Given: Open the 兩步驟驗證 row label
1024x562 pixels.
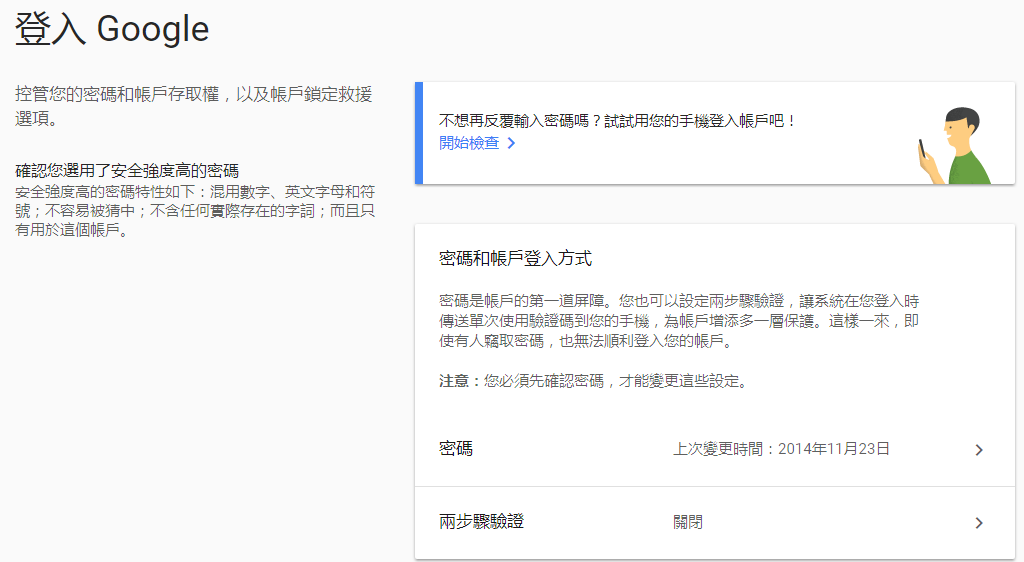Looking at the screenshot, I should pyautogui.click(x=482, y=522).
